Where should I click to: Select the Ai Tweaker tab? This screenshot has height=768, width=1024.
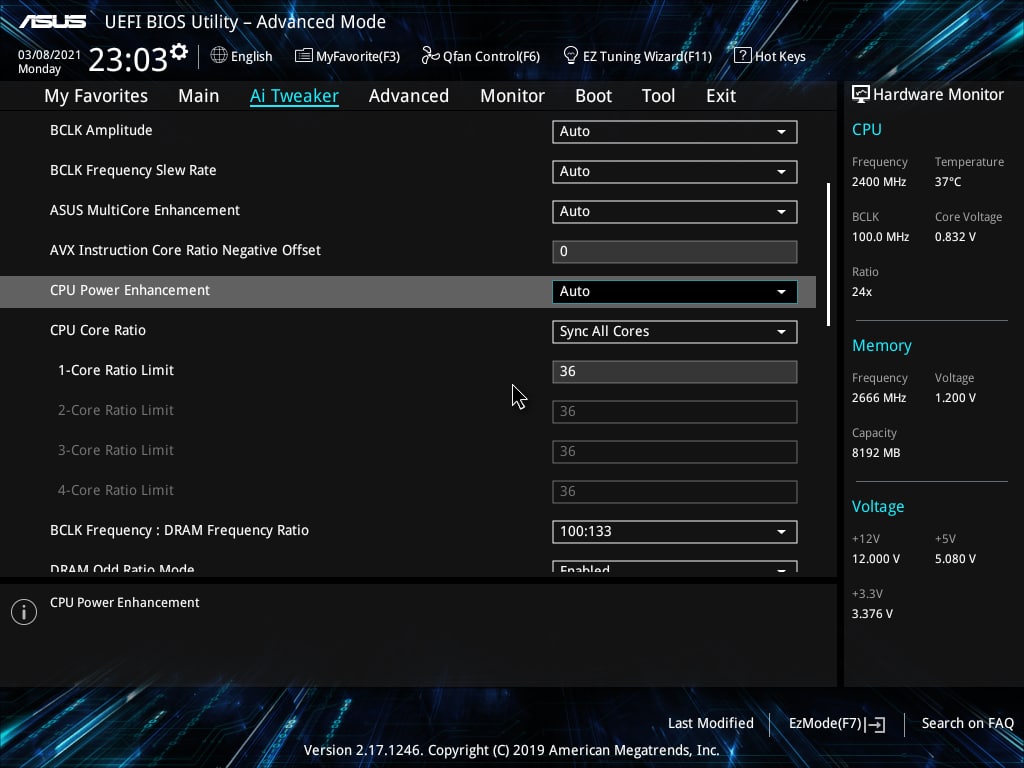tap(294, 96)
